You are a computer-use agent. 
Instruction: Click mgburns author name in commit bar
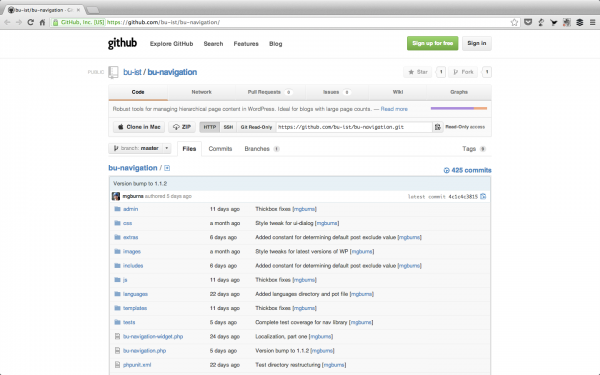tap(133, 196)
